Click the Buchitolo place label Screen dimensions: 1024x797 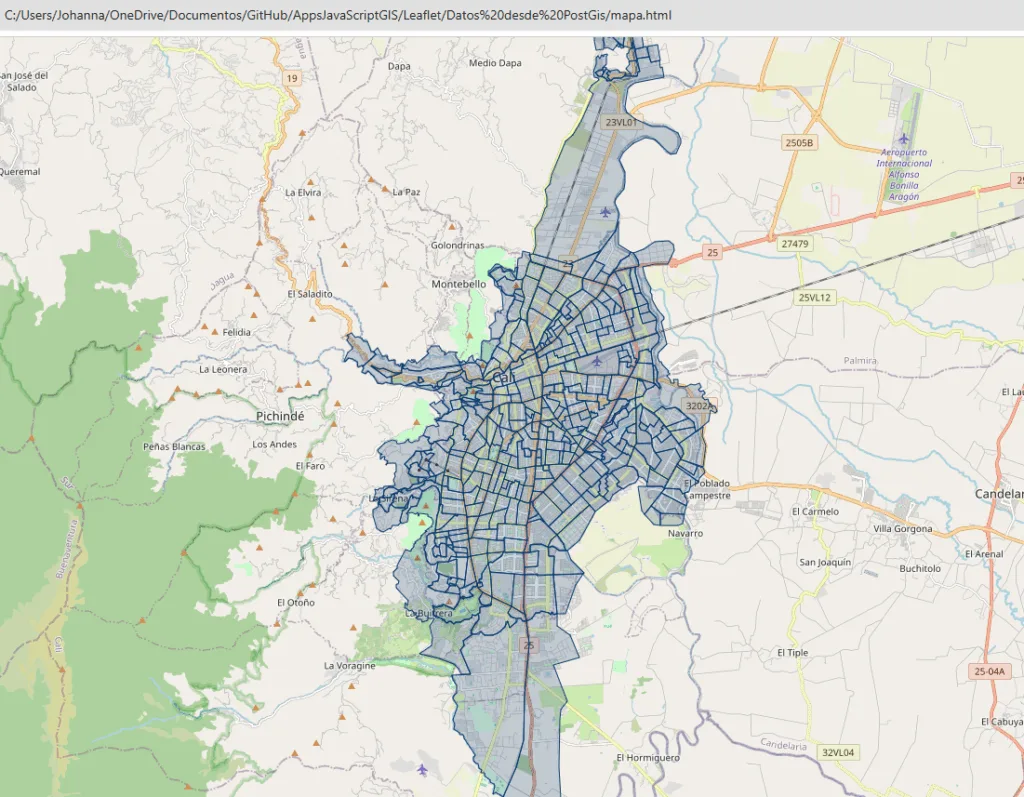[x=920, y=568]
